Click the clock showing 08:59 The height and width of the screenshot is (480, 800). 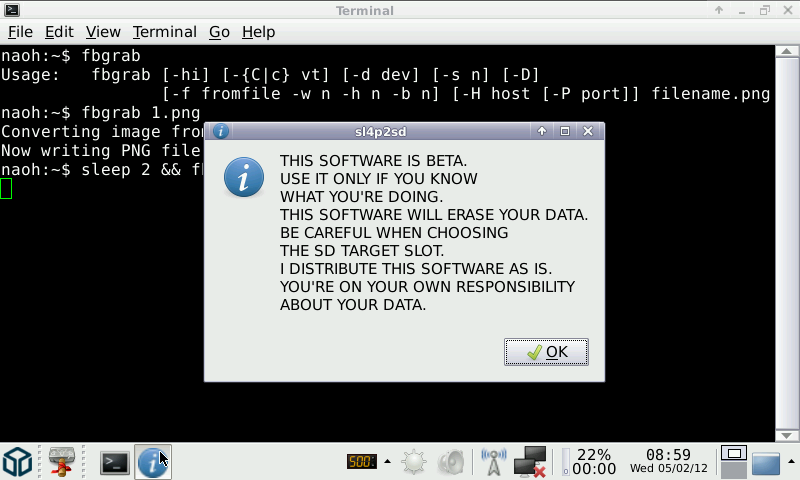point(668,462)
